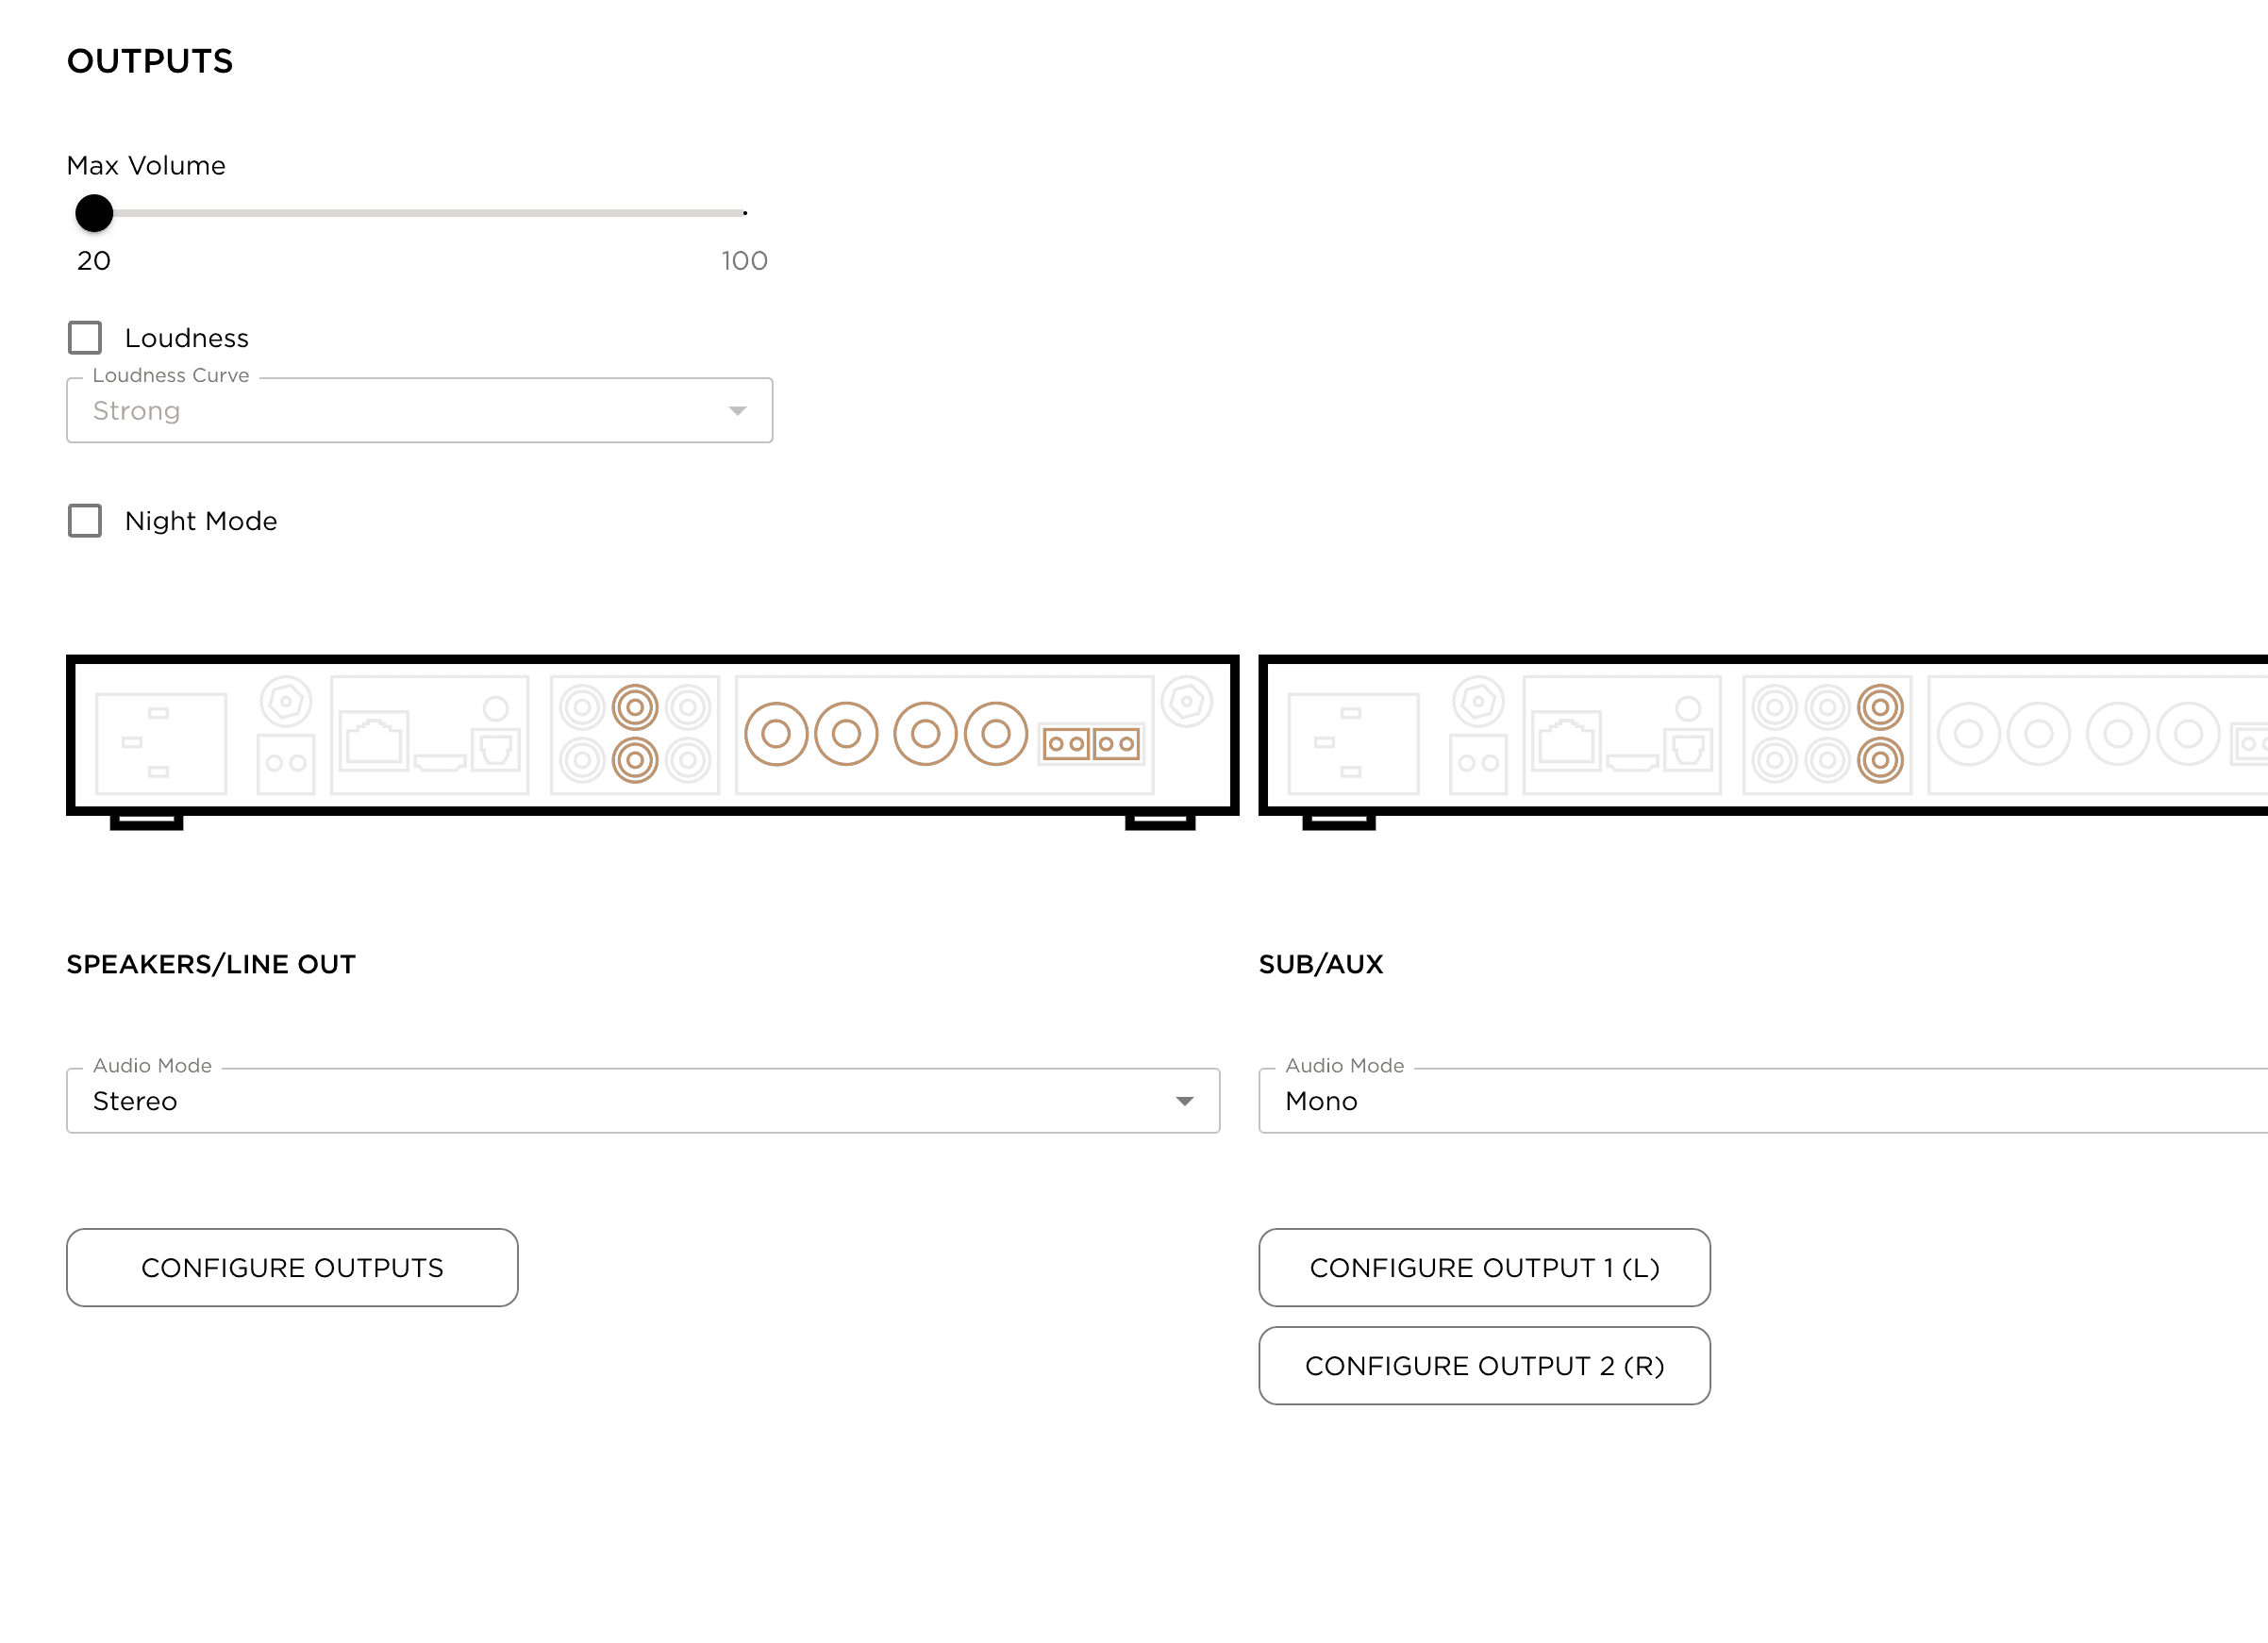Open Sub/Aux Audio Mode Mono dropdown
The height and width of the screenshot is (1643, 2268).
click(x=1760, y=1101)
